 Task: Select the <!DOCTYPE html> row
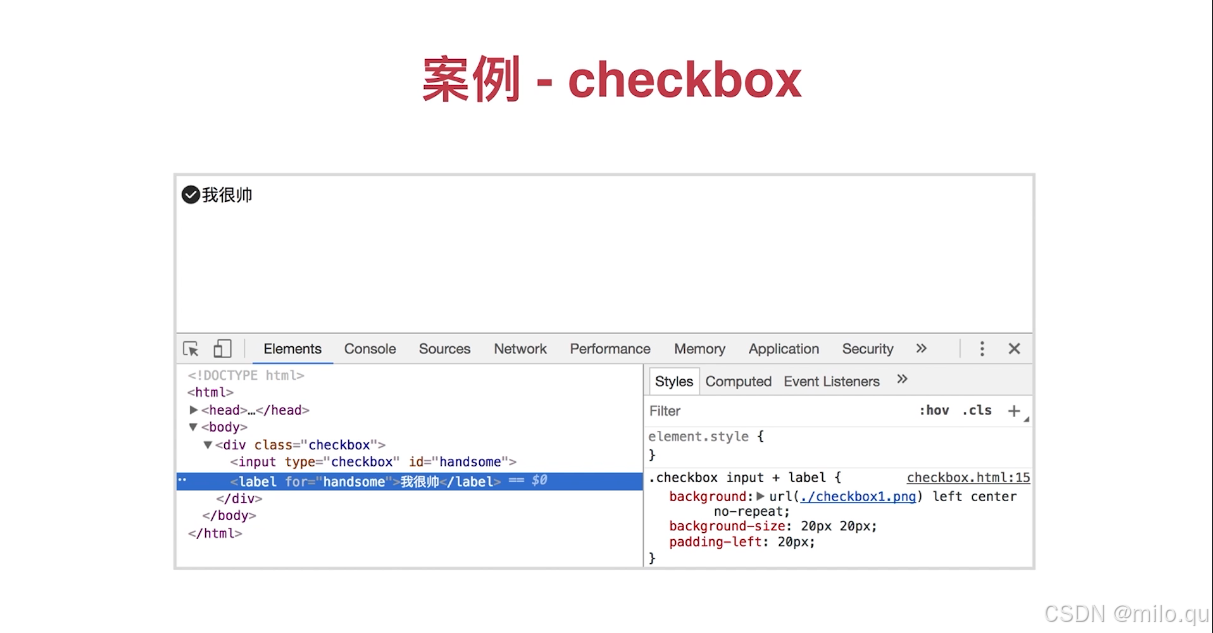click(246, 375)
